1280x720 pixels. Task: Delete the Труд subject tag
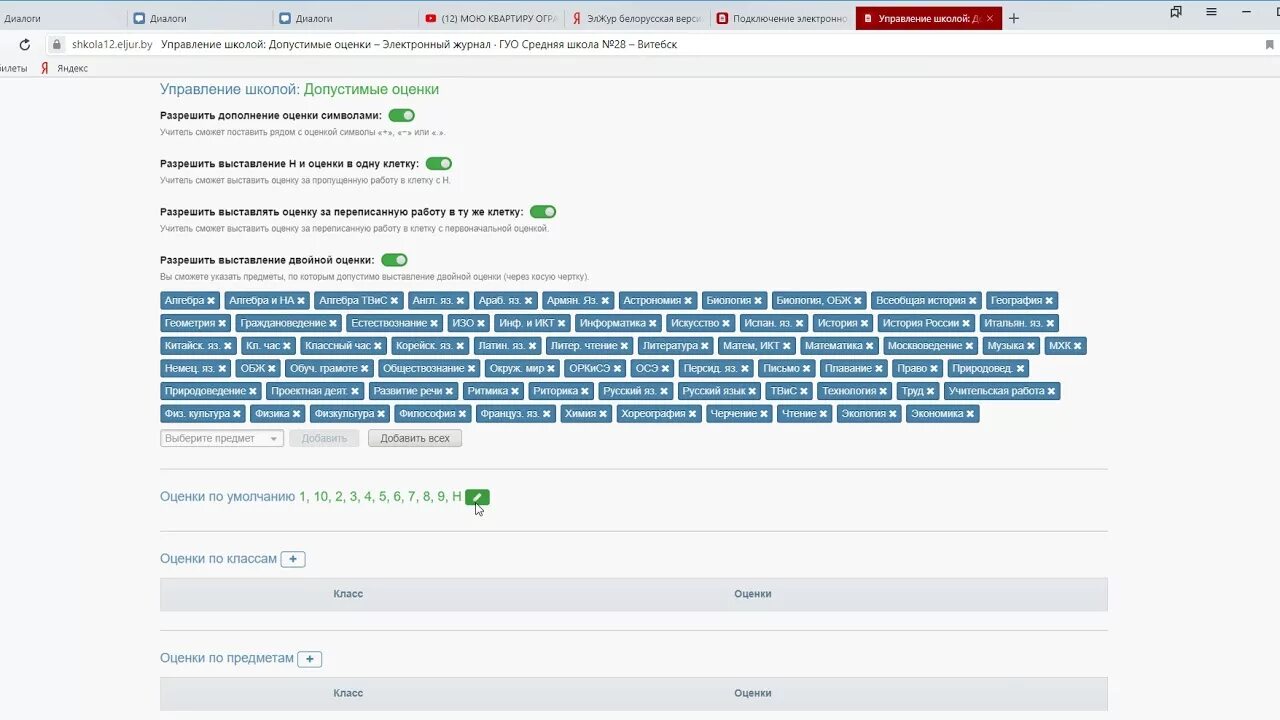(931, 392)
